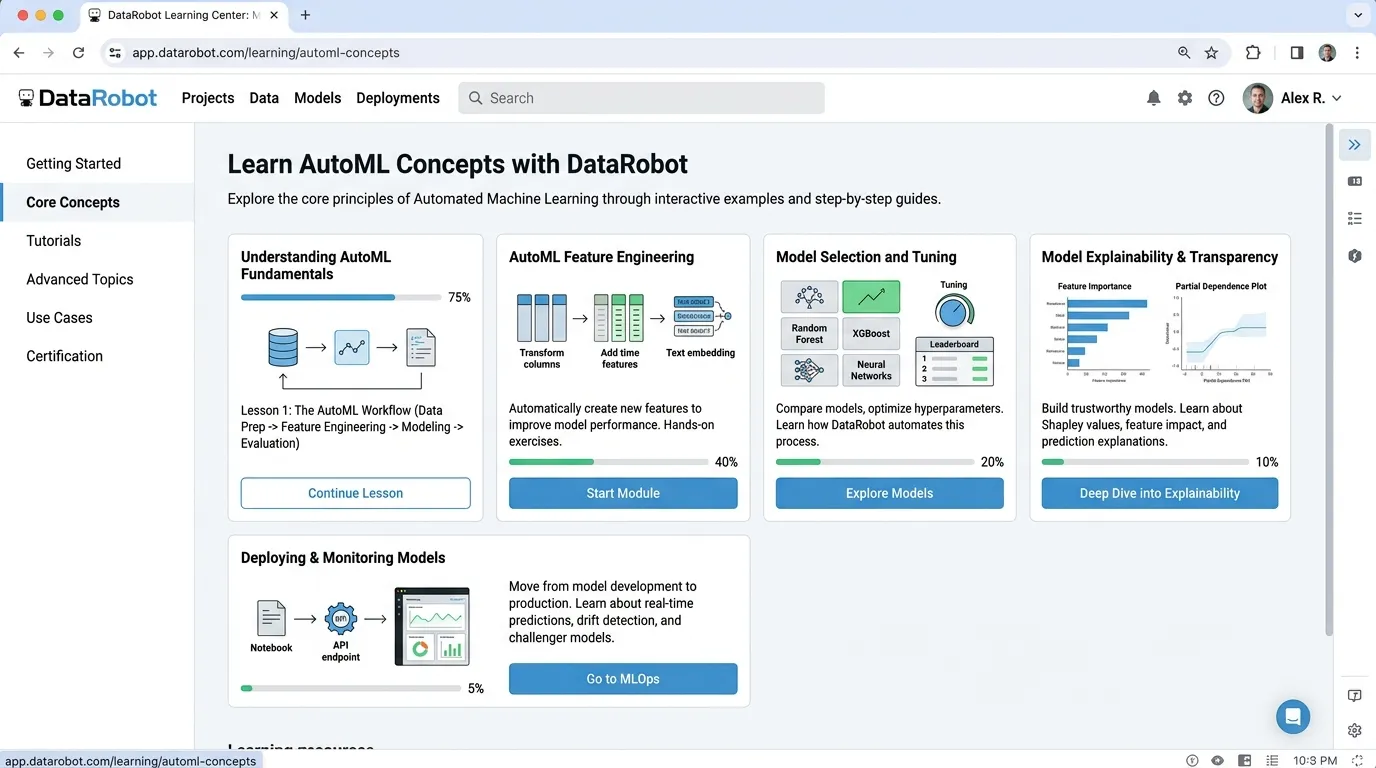Expand the browser tab list chevron
This screenshot has width=1376, height=768.
[1357, 15]
